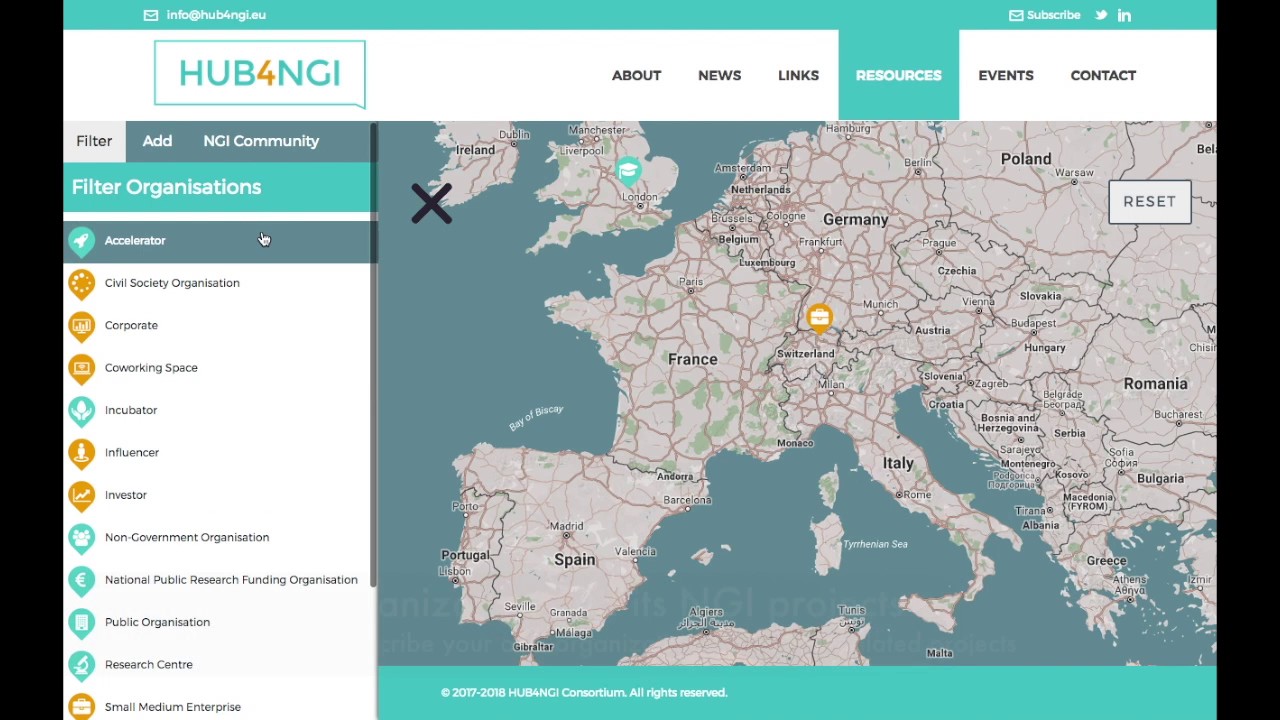Viewport: 1280px width, 720px height.
Task: Filter by Incubator label
Action: (131, 410)
